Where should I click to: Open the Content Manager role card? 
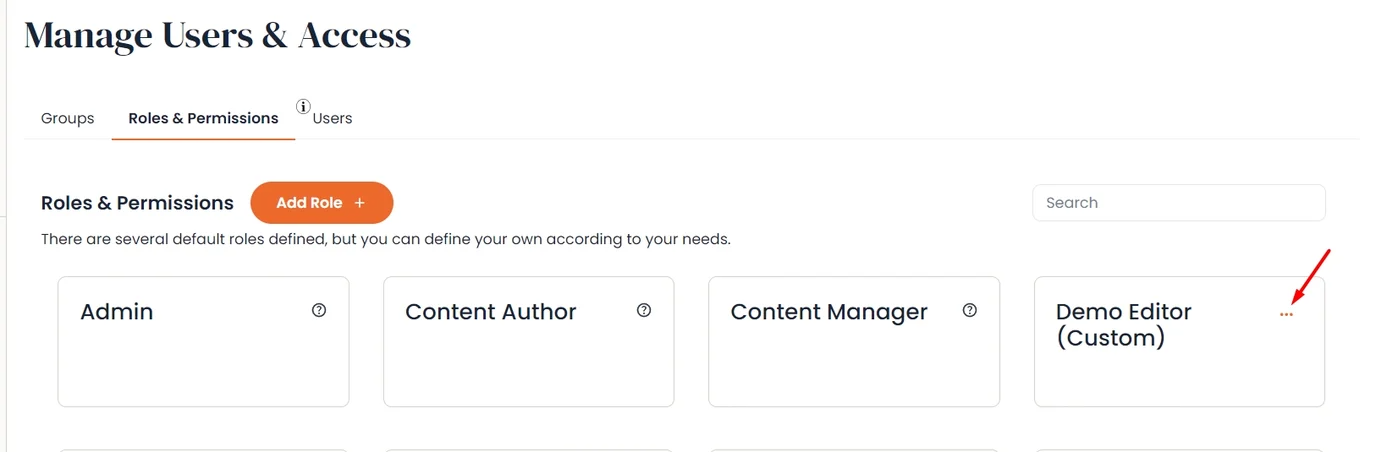pyautogui.click(x=854, y=342)
